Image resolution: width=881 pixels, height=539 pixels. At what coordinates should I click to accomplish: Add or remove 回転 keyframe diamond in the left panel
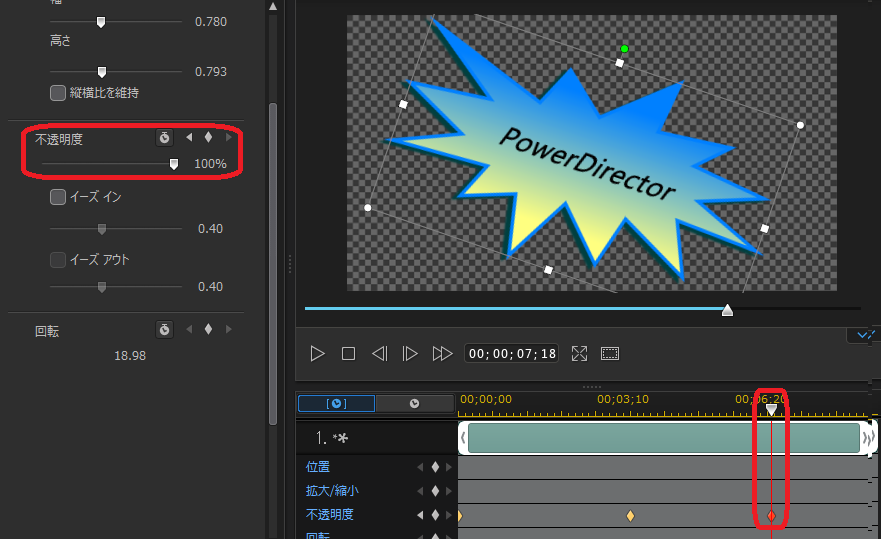click(x=208, y=329)
